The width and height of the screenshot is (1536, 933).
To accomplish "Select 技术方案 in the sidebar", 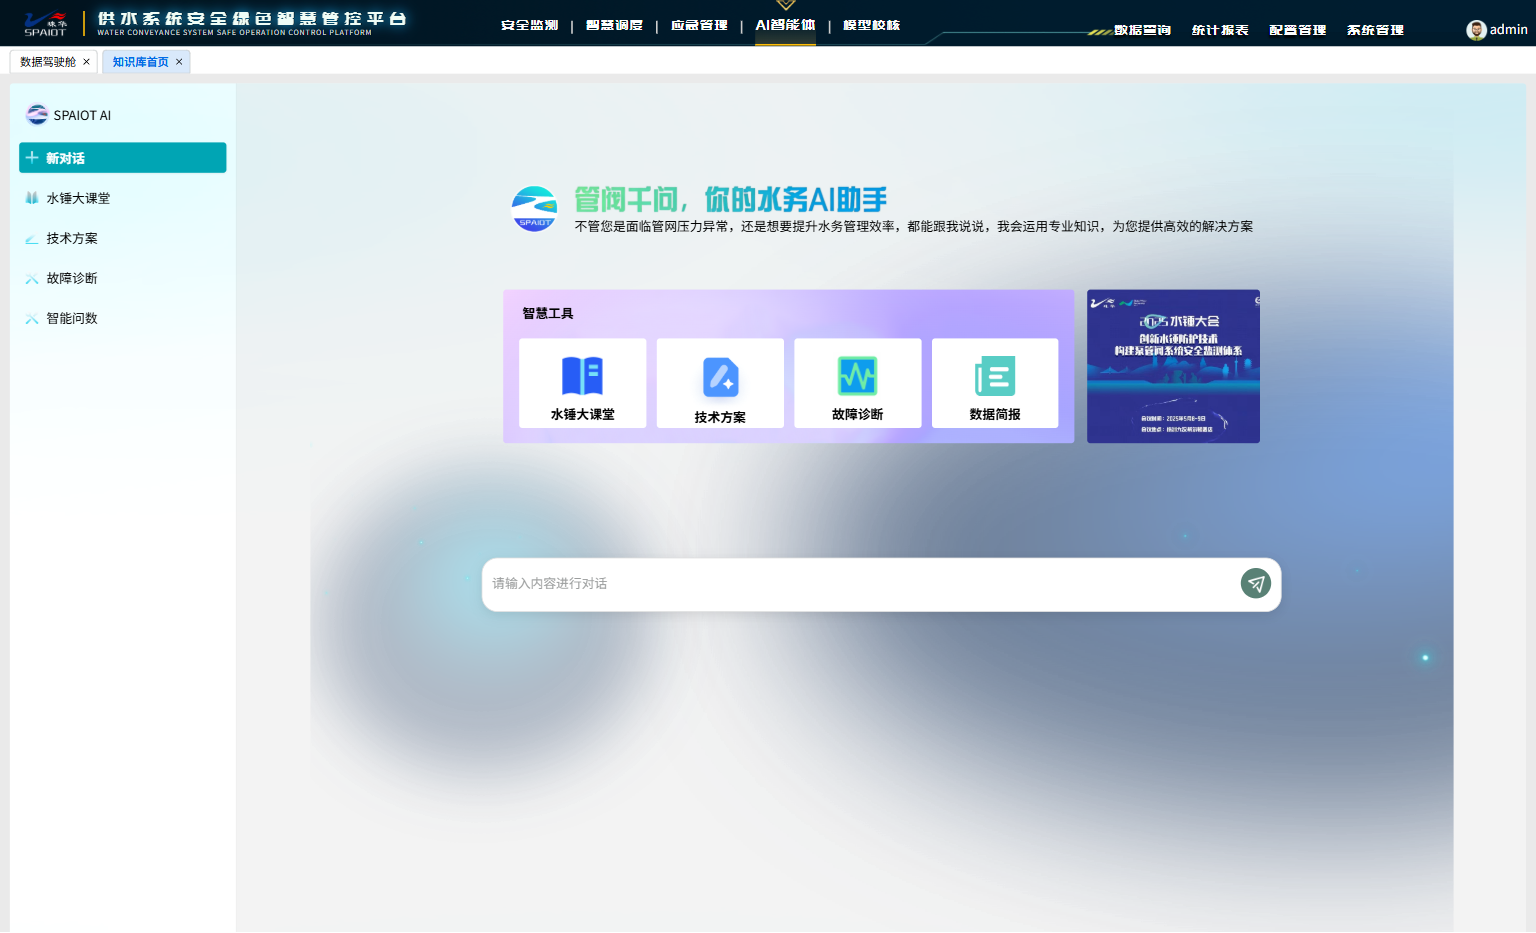I will [x=72, y=238].
